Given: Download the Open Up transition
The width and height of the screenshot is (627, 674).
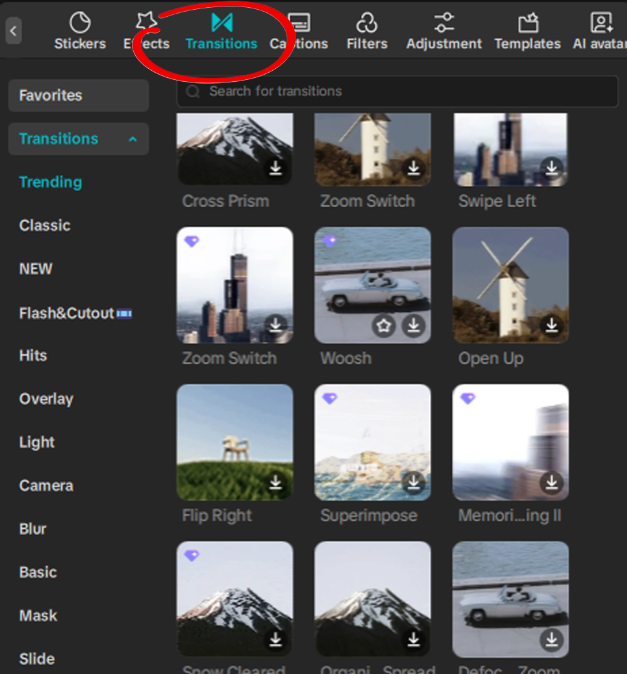Looking at the screenshot, I should click(x=551, y=325).
